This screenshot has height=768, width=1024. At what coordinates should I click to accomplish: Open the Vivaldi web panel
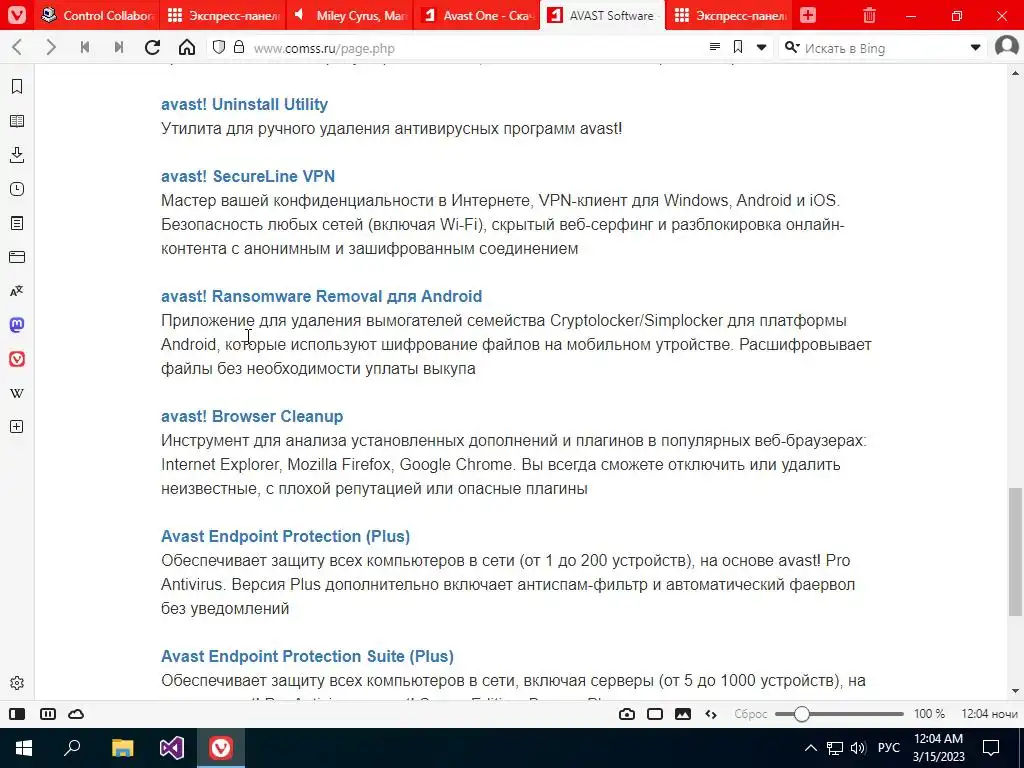(17, 359)
